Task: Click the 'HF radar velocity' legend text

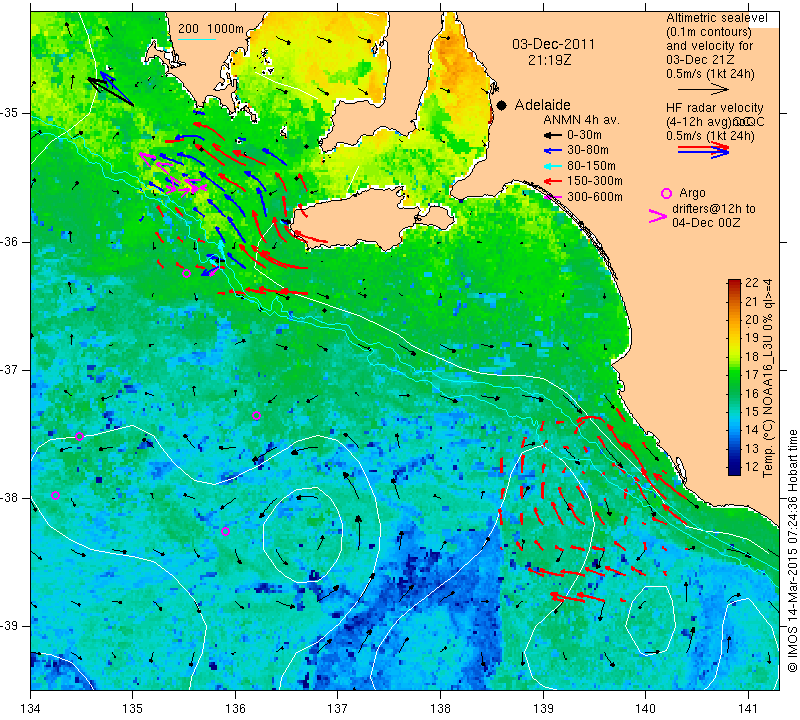Action: (x=715, y=108)
